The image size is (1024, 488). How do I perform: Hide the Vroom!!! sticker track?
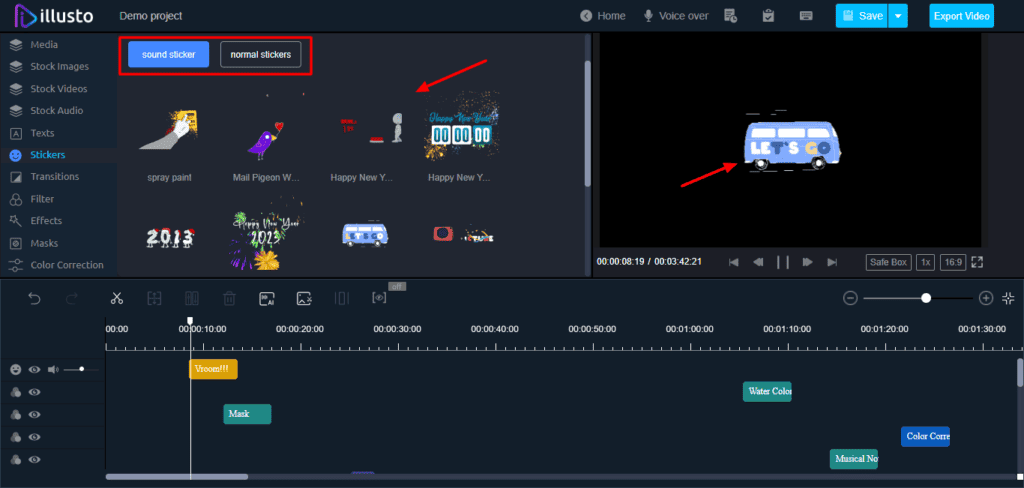pos(34,370)
